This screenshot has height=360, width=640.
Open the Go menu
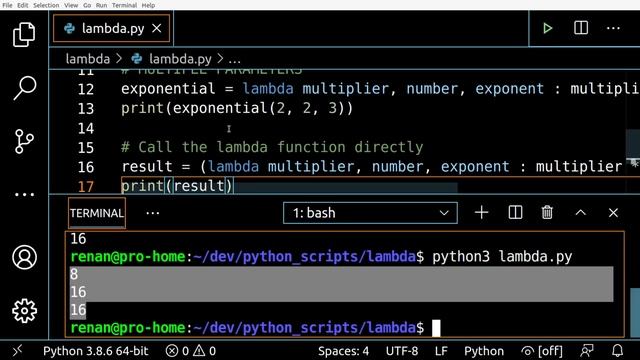click(x=87, y=5)
